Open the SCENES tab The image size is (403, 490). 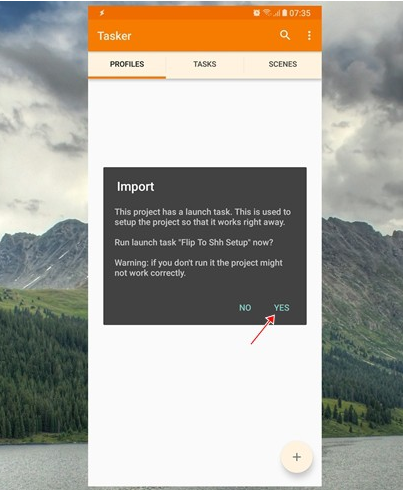pos(283,64)
